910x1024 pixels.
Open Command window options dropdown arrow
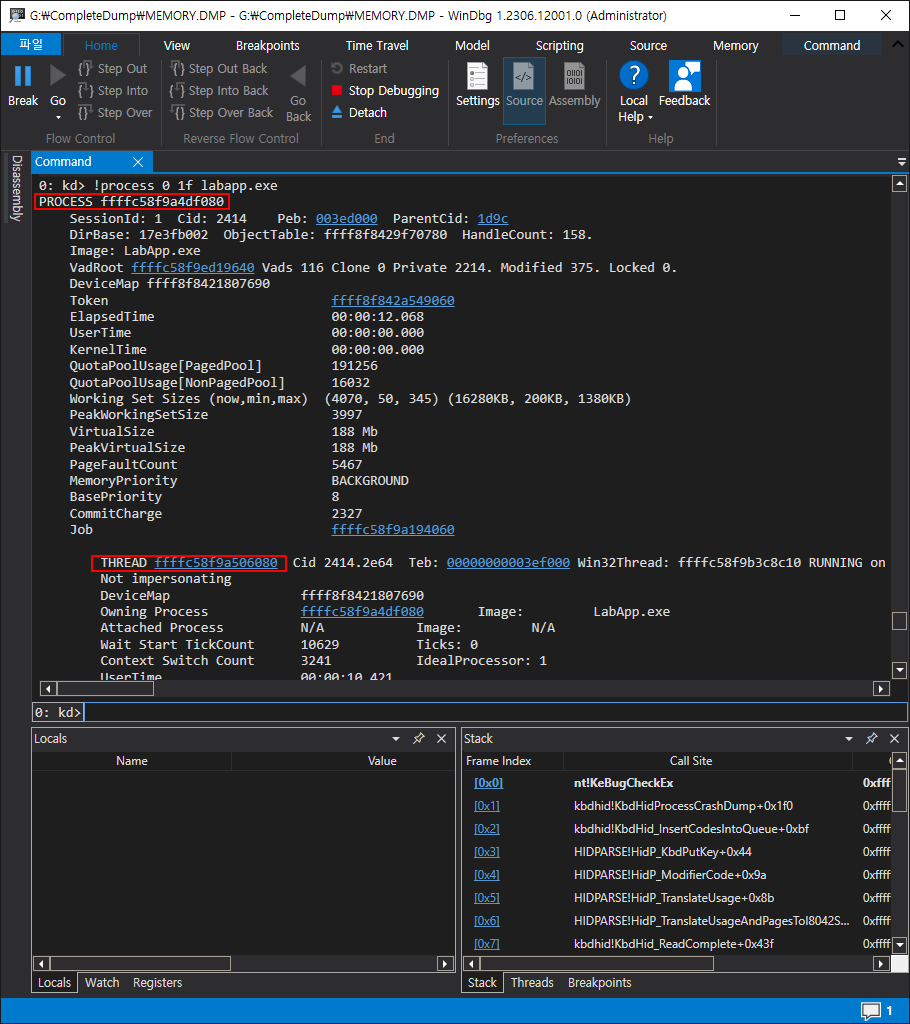point(902,162)
